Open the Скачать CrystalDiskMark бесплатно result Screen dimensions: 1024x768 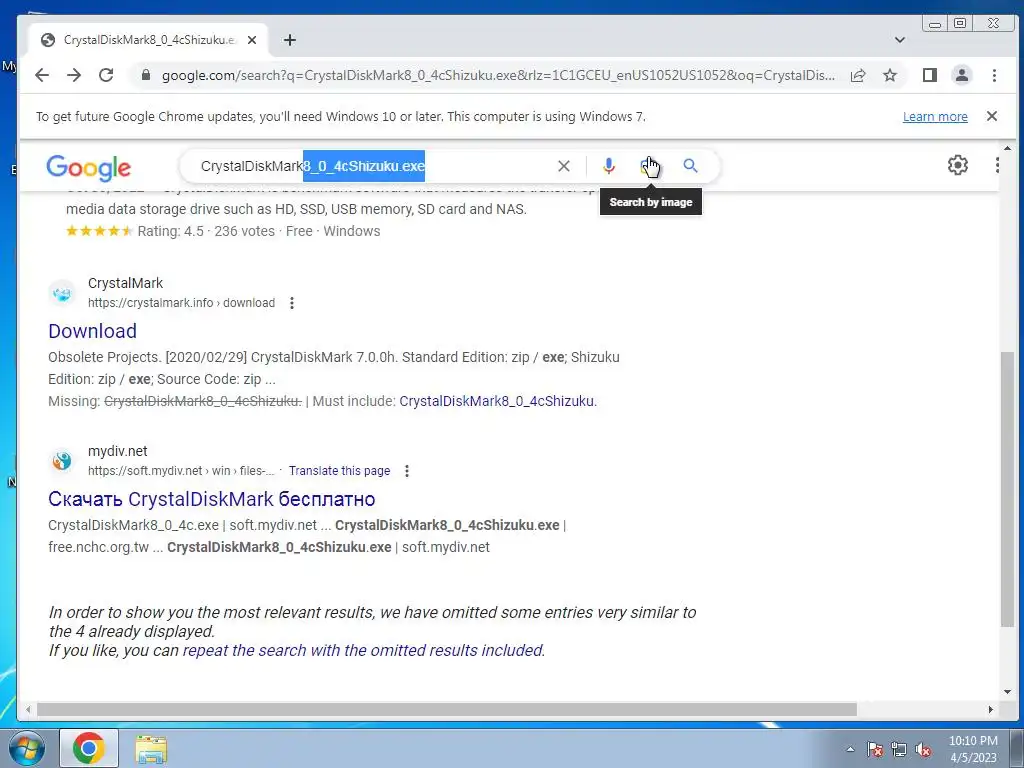click(212, 499)
